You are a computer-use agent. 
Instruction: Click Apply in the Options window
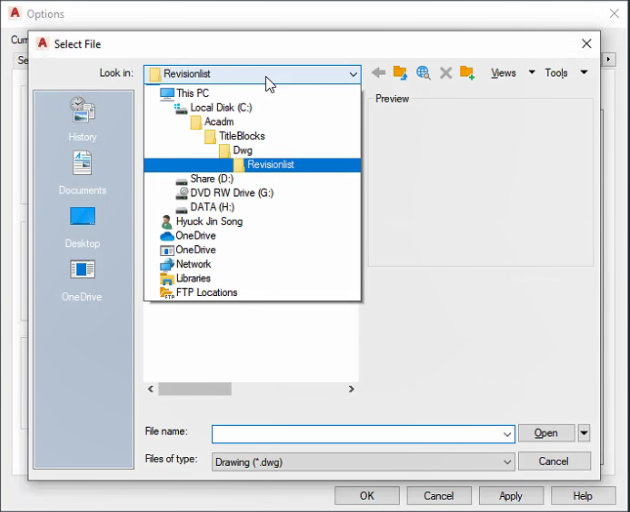pyautogui.click(x=511, y=496)
